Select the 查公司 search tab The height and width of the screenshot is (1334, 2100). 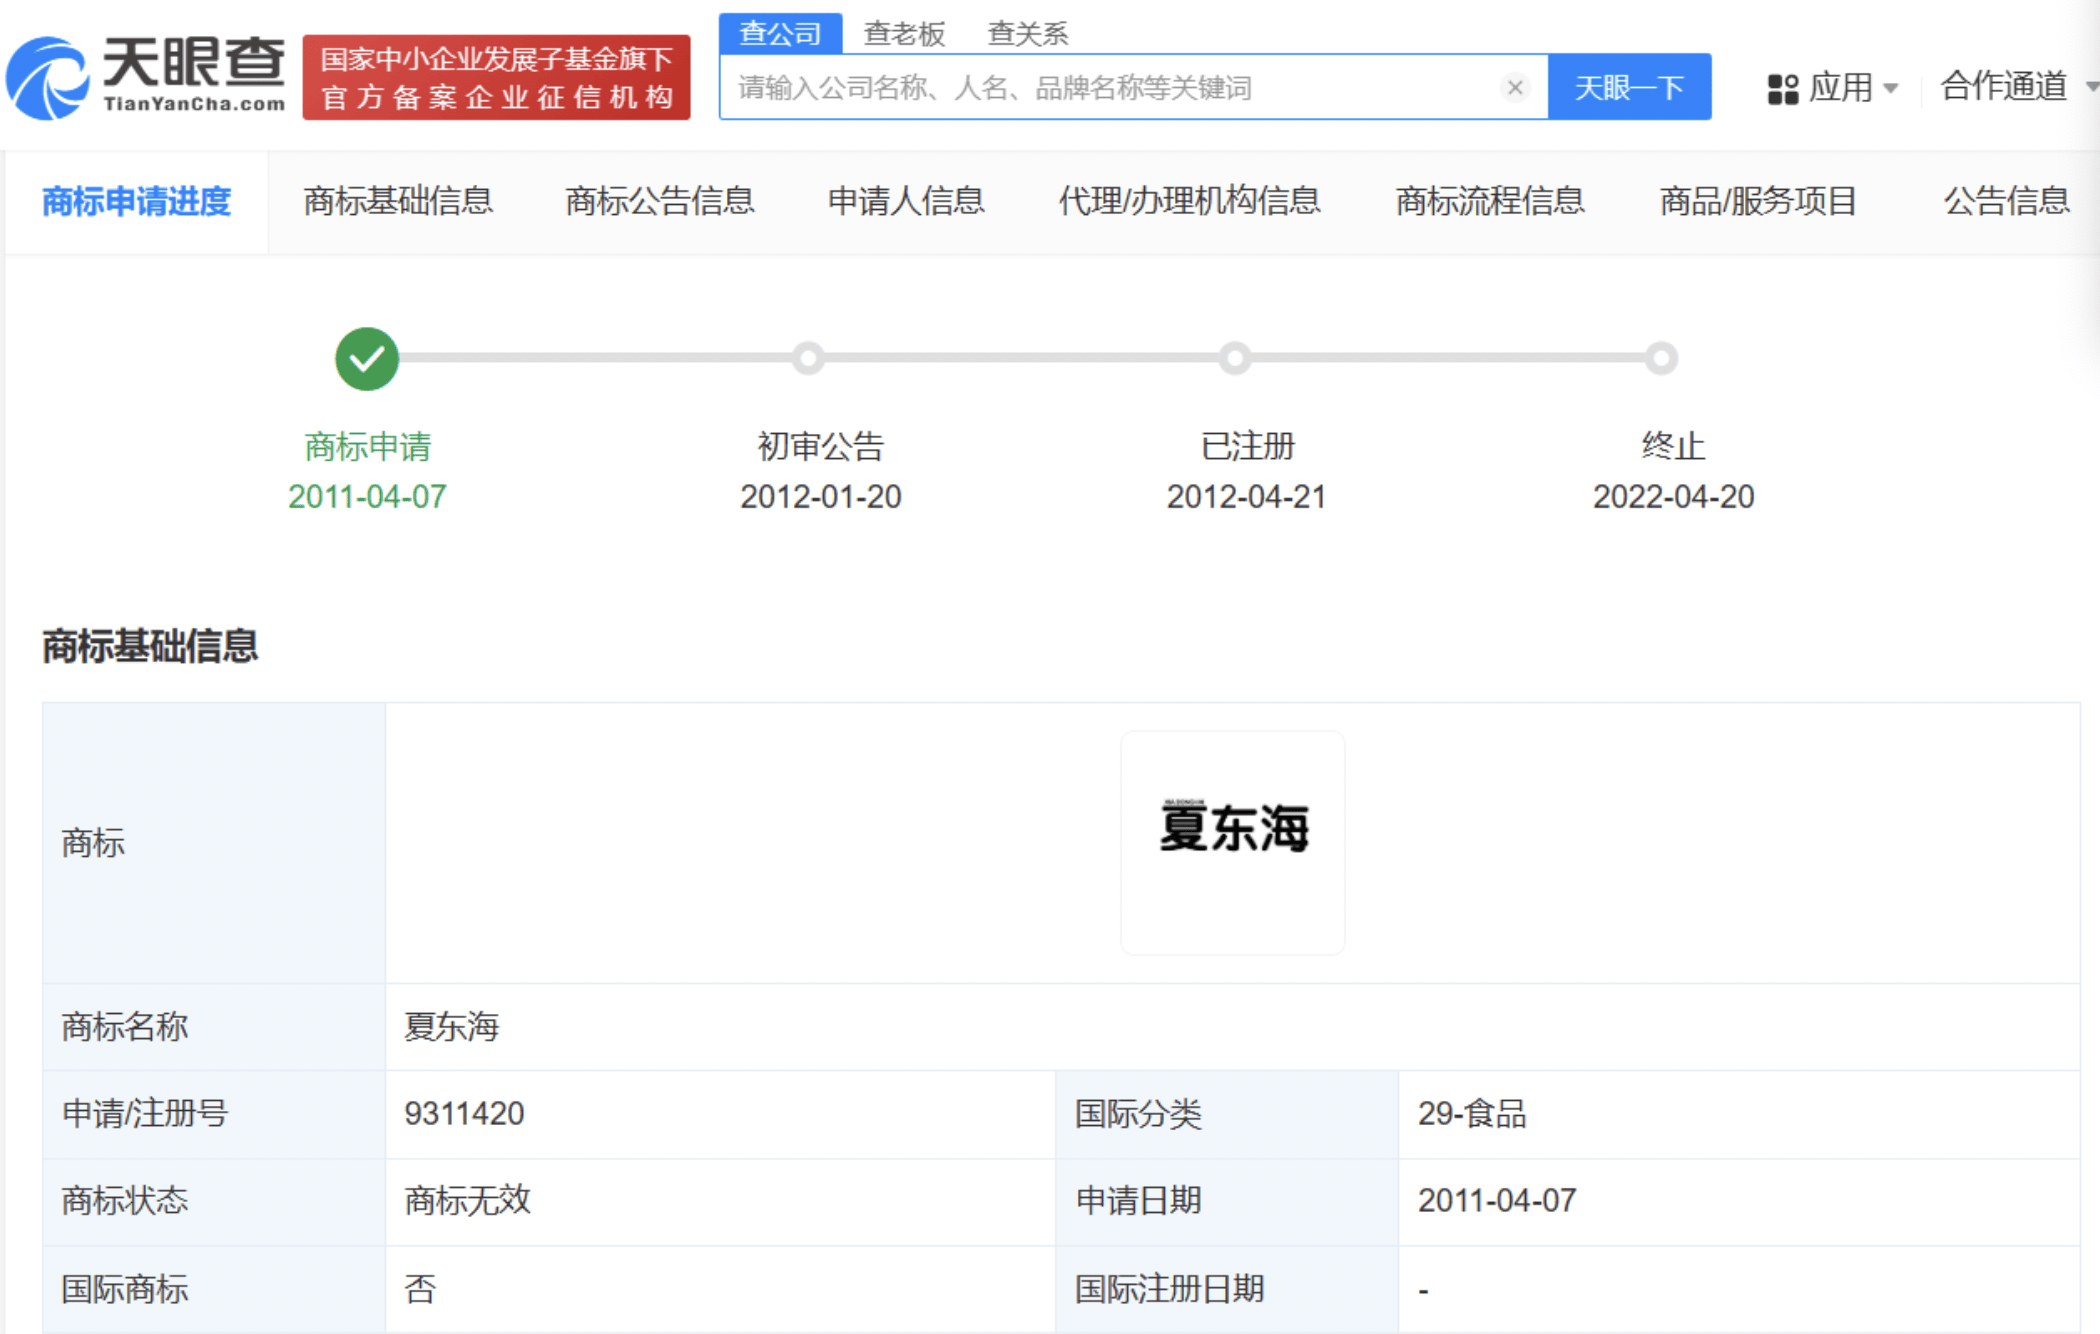coord(780,34)
